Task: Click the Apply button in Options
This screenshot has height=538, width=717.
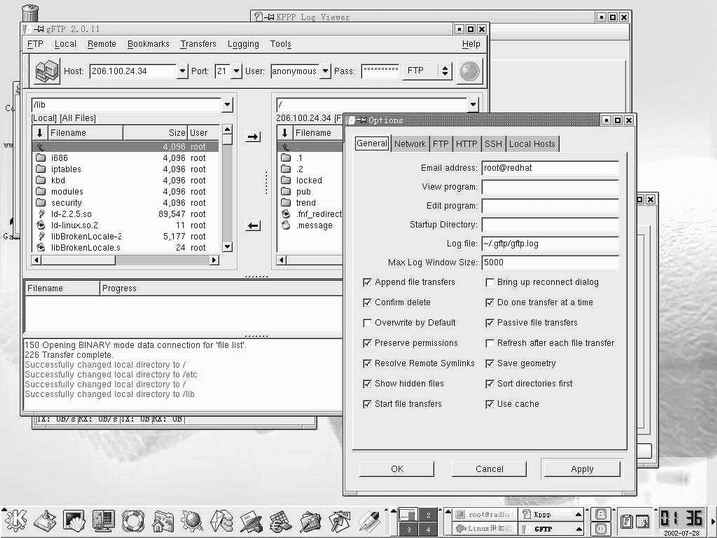Action: (581, 468)
